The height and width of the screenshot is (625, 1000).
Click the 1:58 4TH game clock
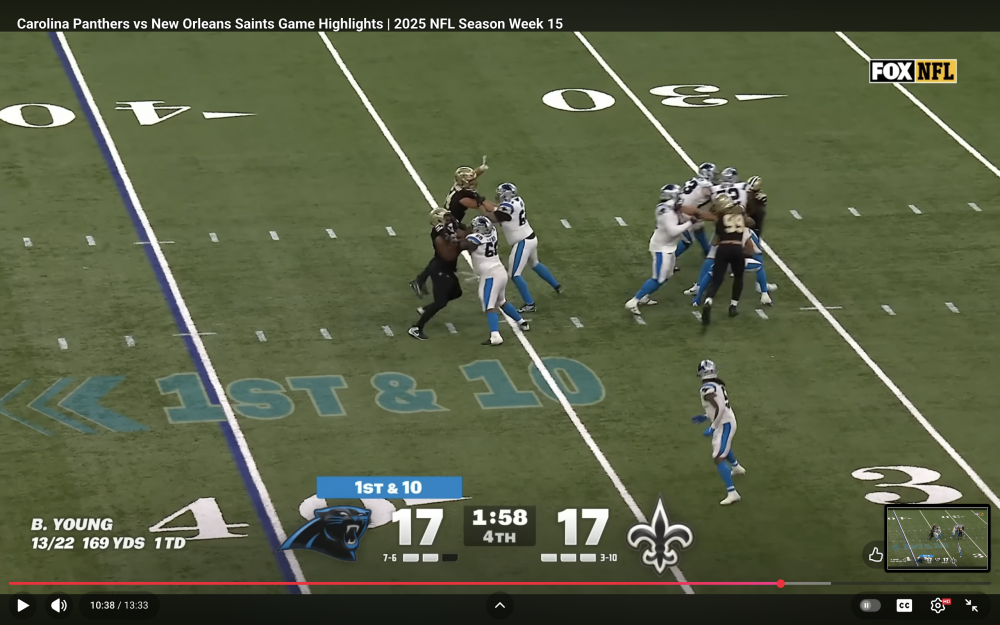[499, 526]
